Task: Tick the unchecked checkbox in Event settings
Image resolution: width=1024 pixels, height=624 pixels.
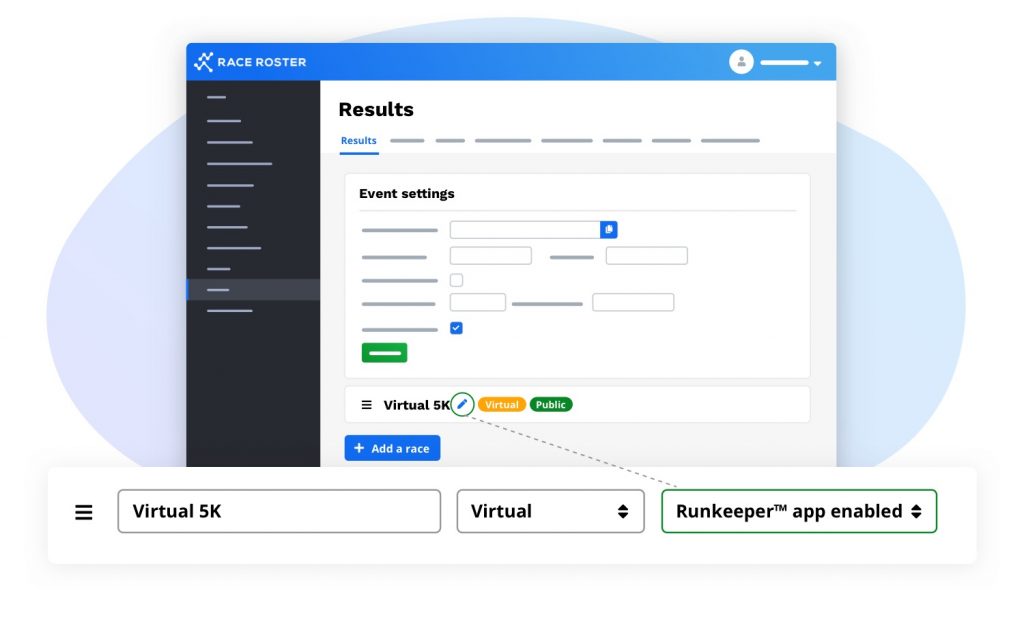Action: click(456, 280)
